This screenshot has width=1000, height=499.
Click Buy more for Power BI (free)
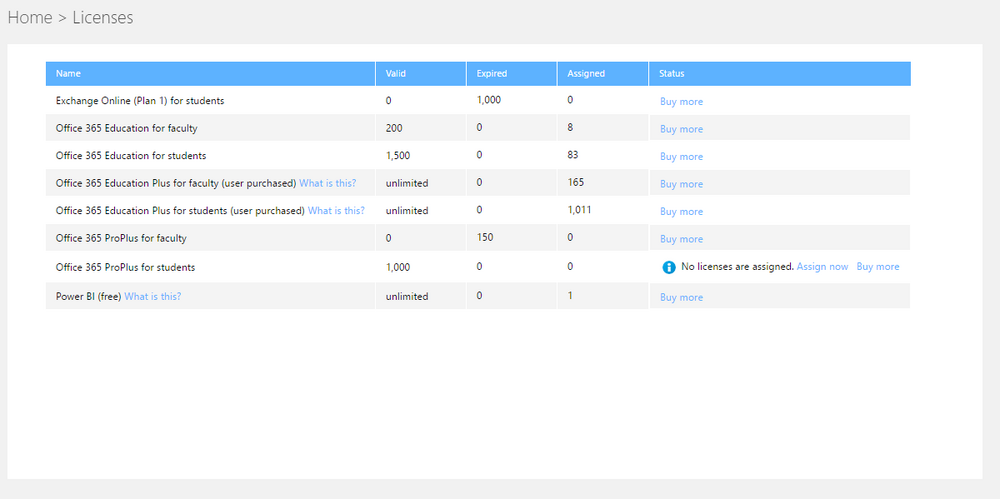(x=681, y=297)
